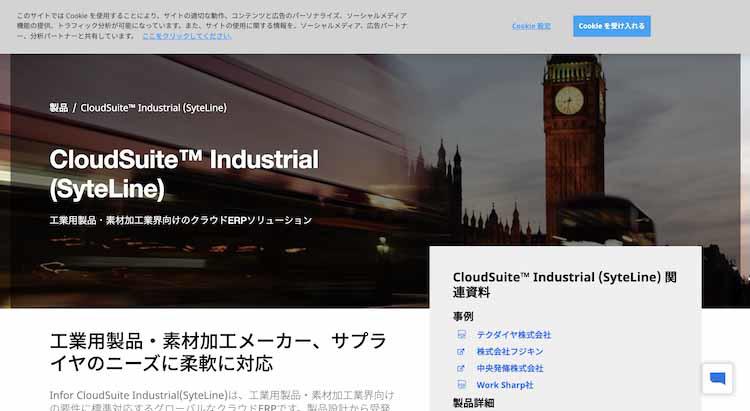Click document icon beside テクダイヤ株式会社
Screen dimensions: 750x411
(x=462, y=334)
